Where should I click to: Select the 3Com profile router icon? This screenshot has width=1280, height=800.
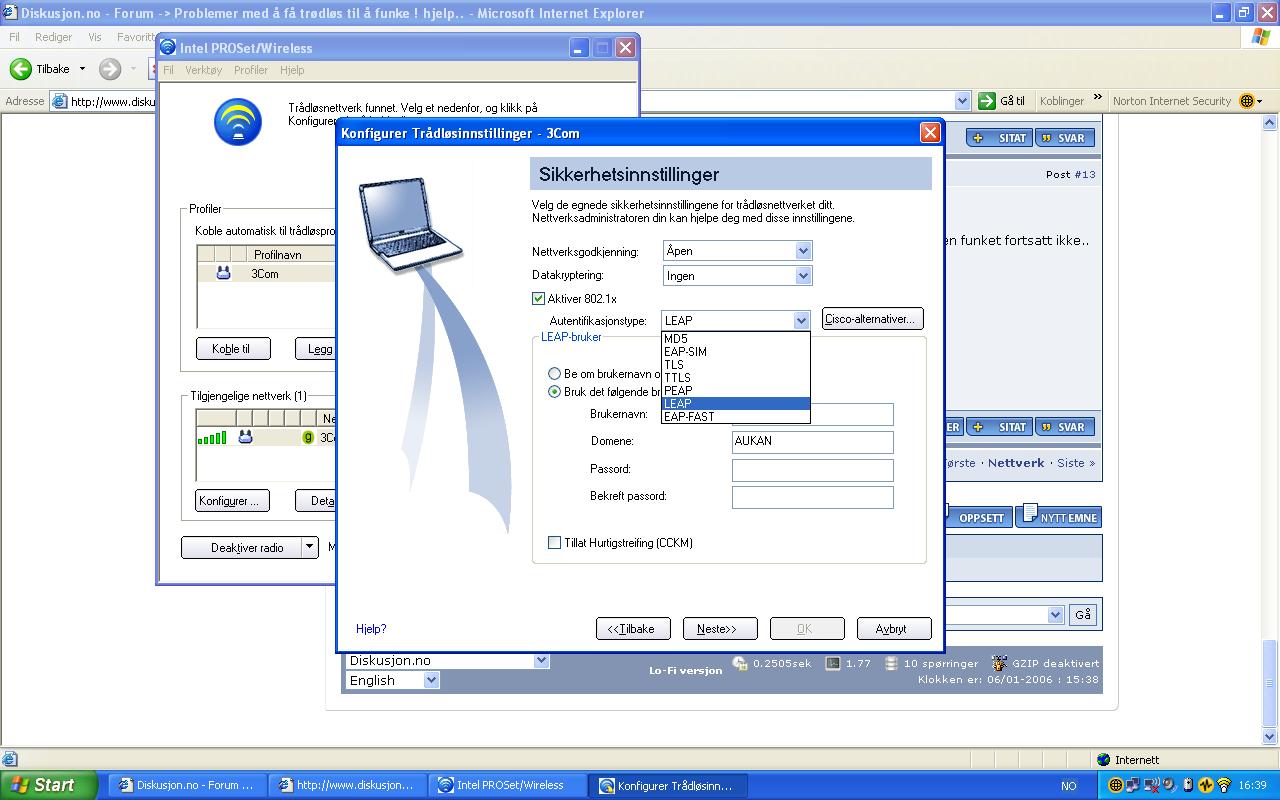[223, 273]
